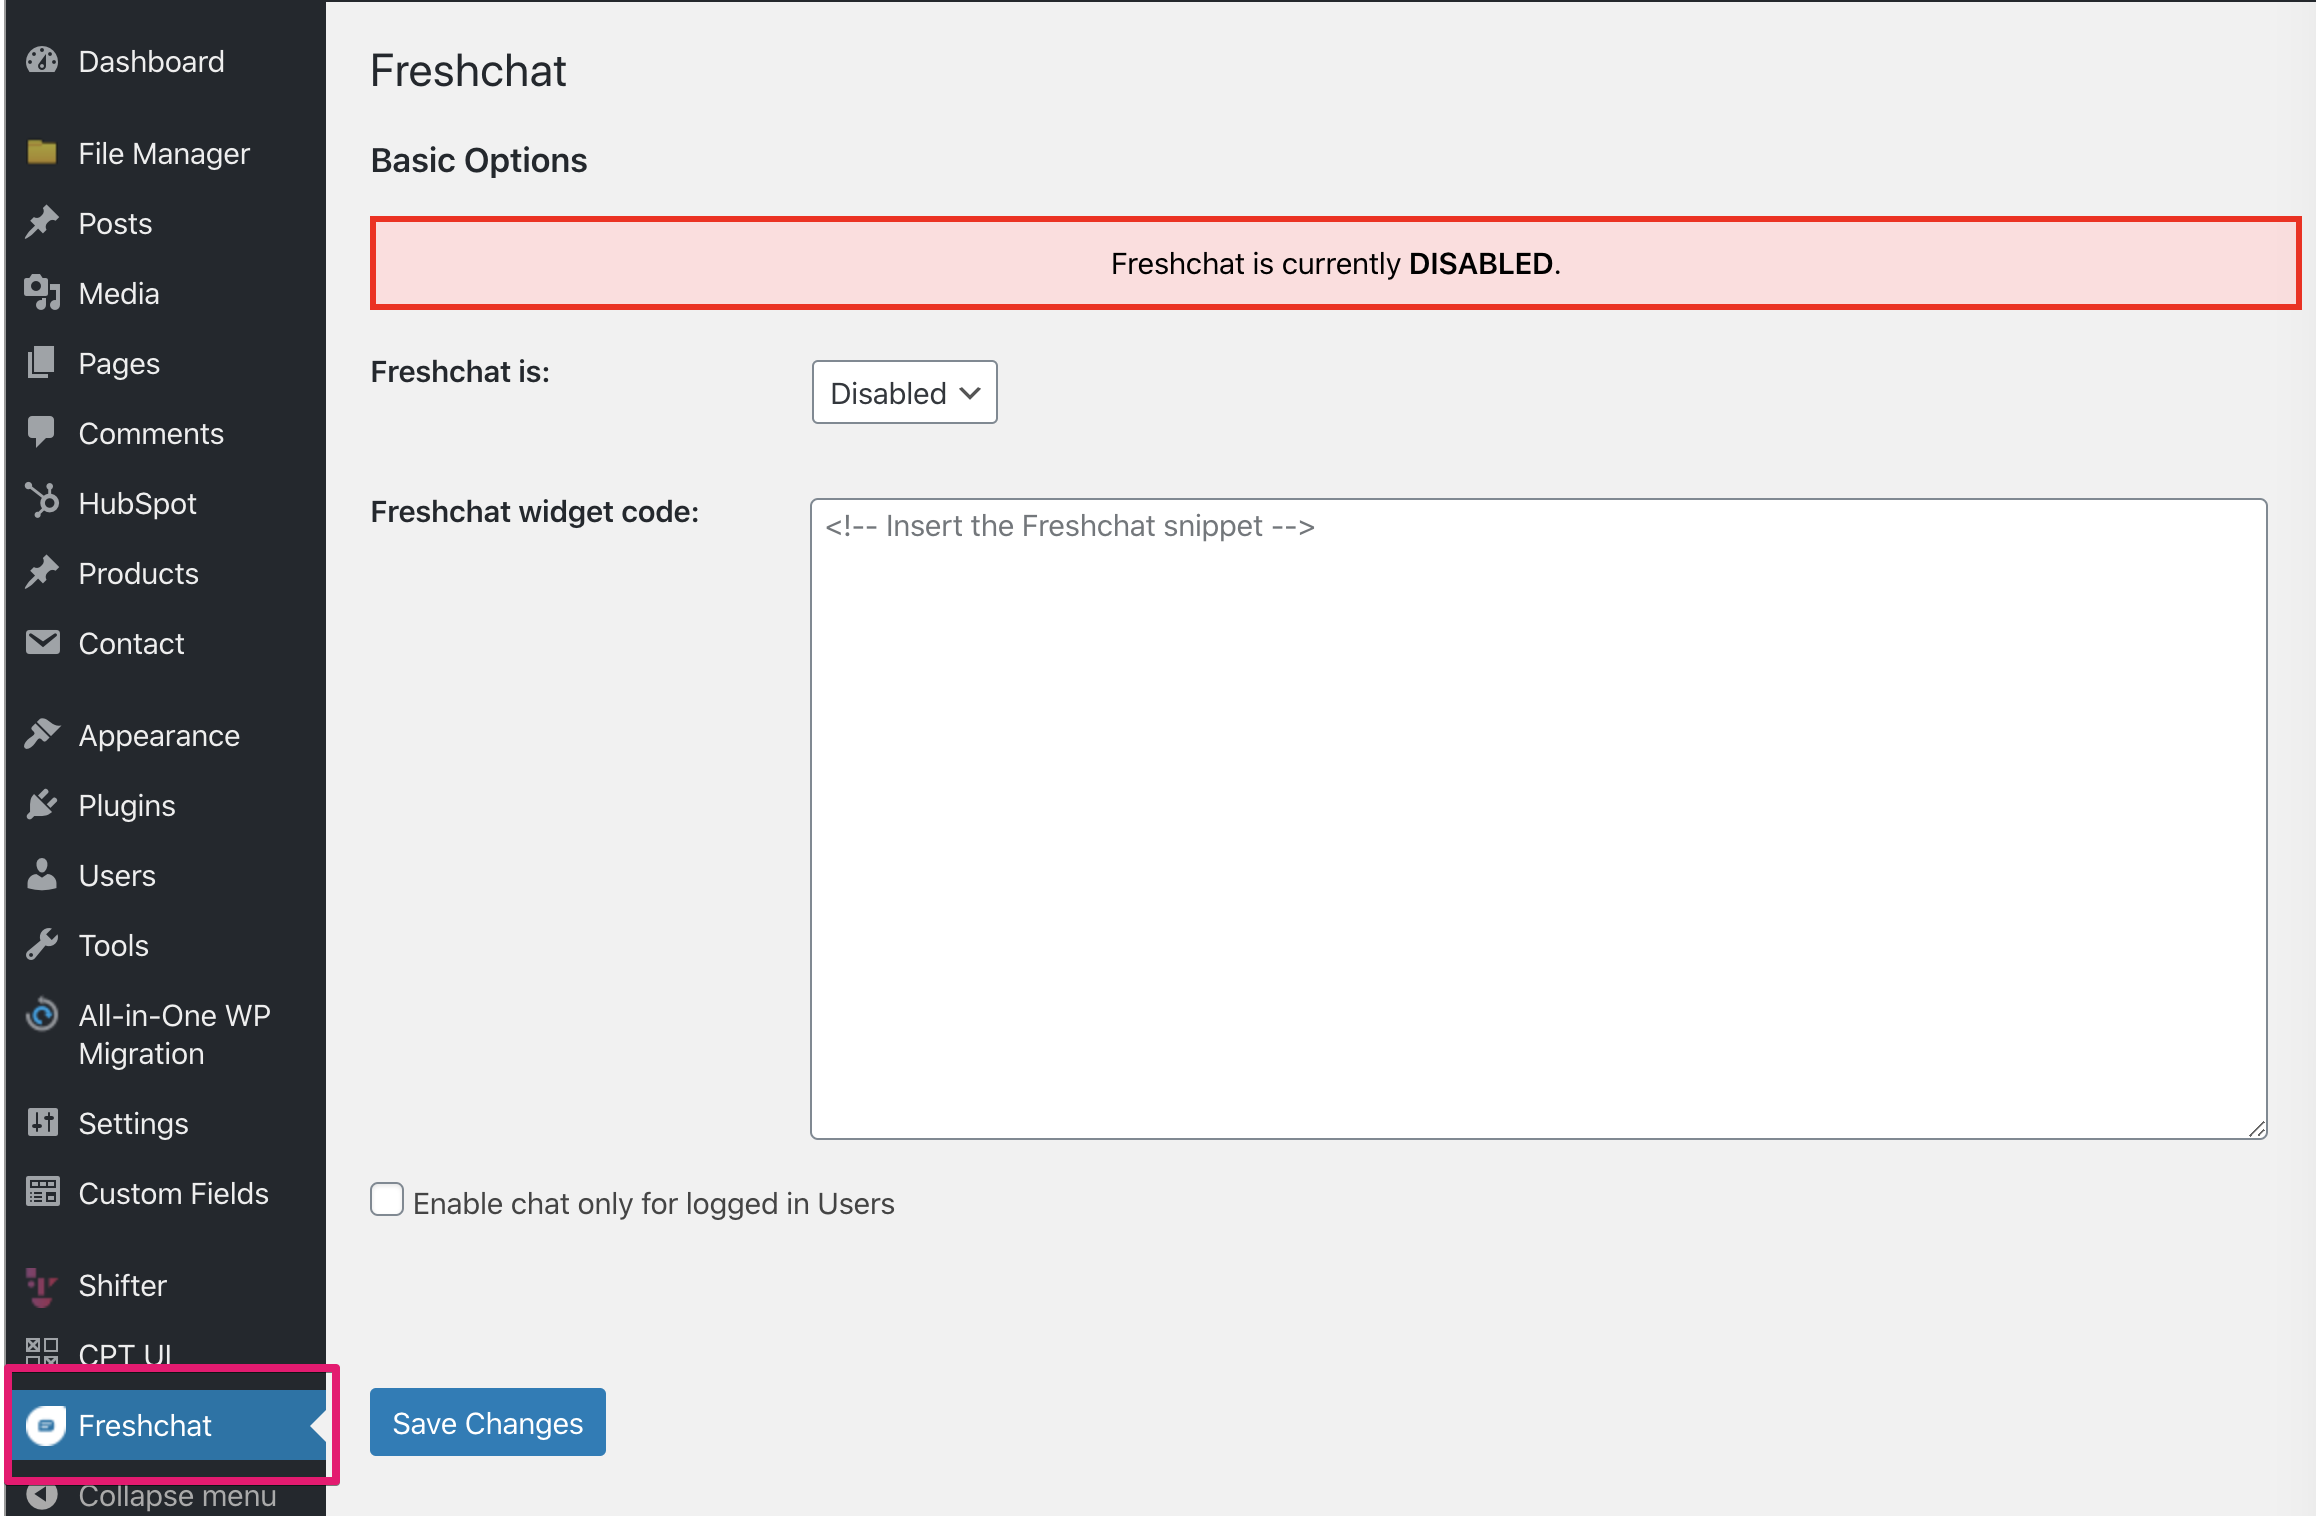Enable chat only for logged in Users checkbox

(x=387, y=1199)
